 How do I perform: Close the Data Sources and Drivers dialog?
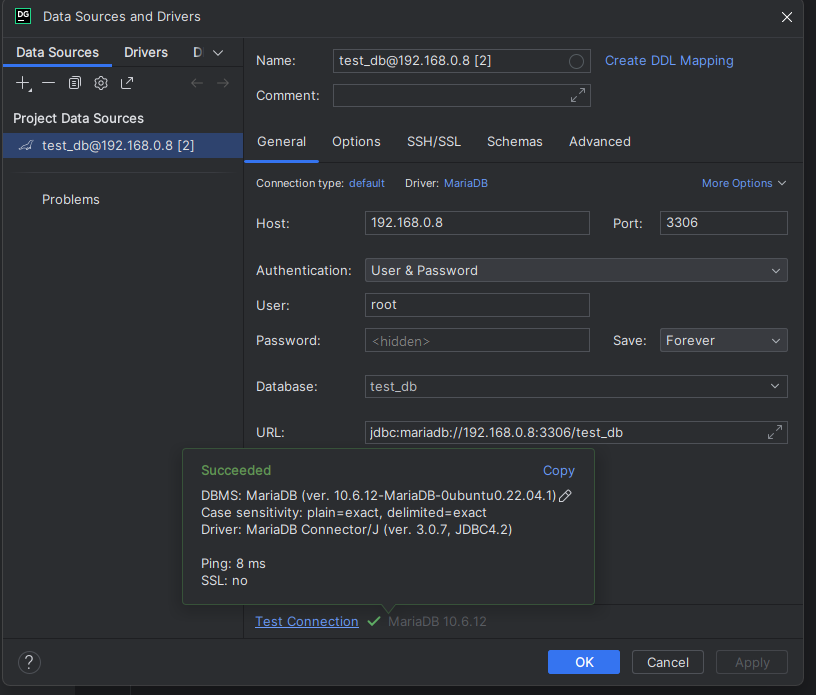coord(787,17)
